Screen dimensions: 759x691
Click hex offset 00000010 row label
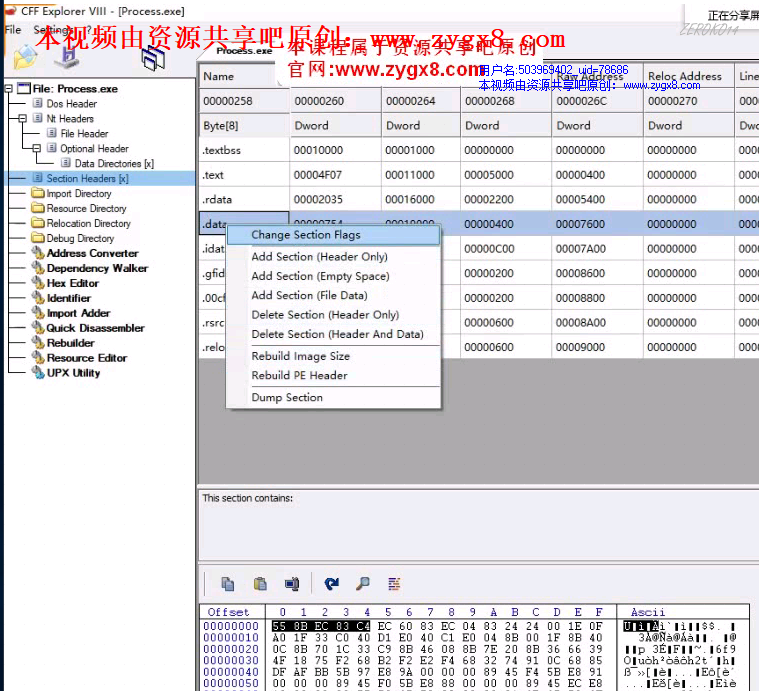tap(231, 637)
